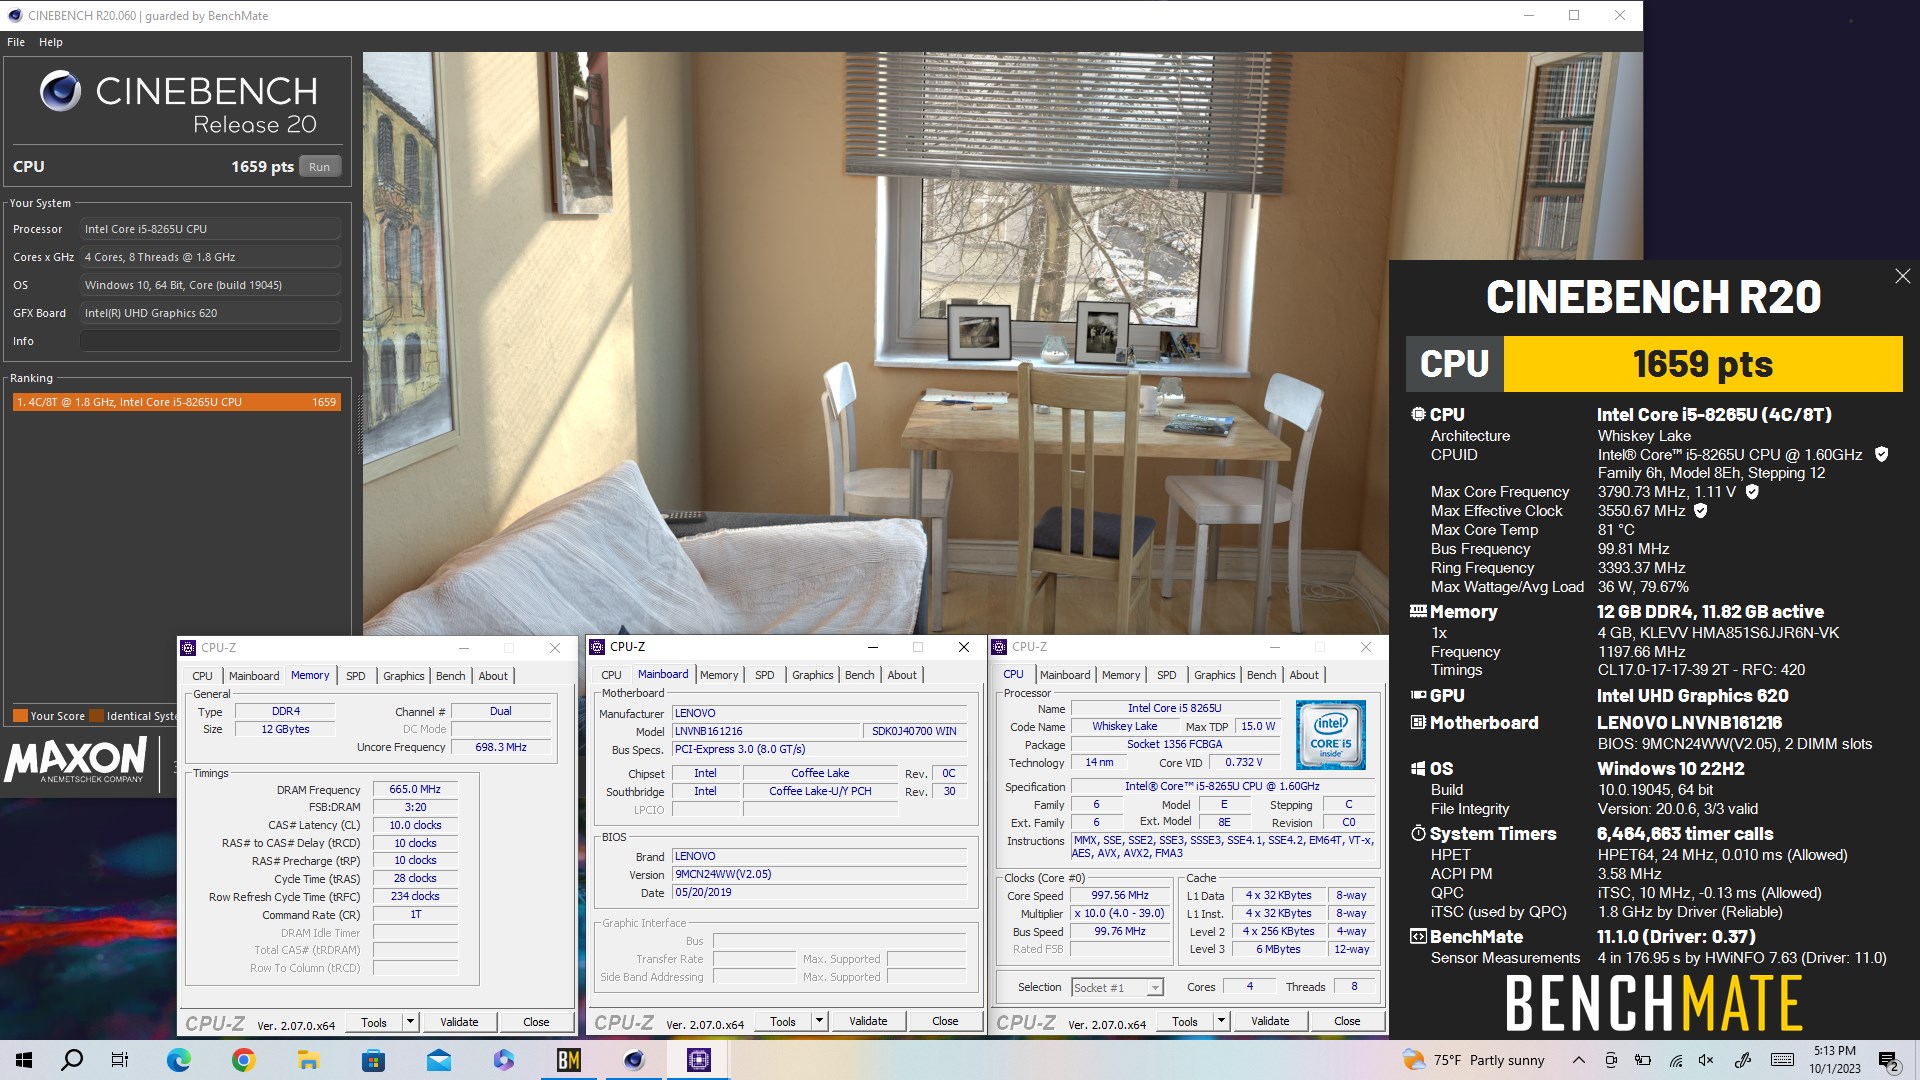1920x1080 pixels.
Task: Click the 1659 pts yellow score bar
Action: [1702, 364]
